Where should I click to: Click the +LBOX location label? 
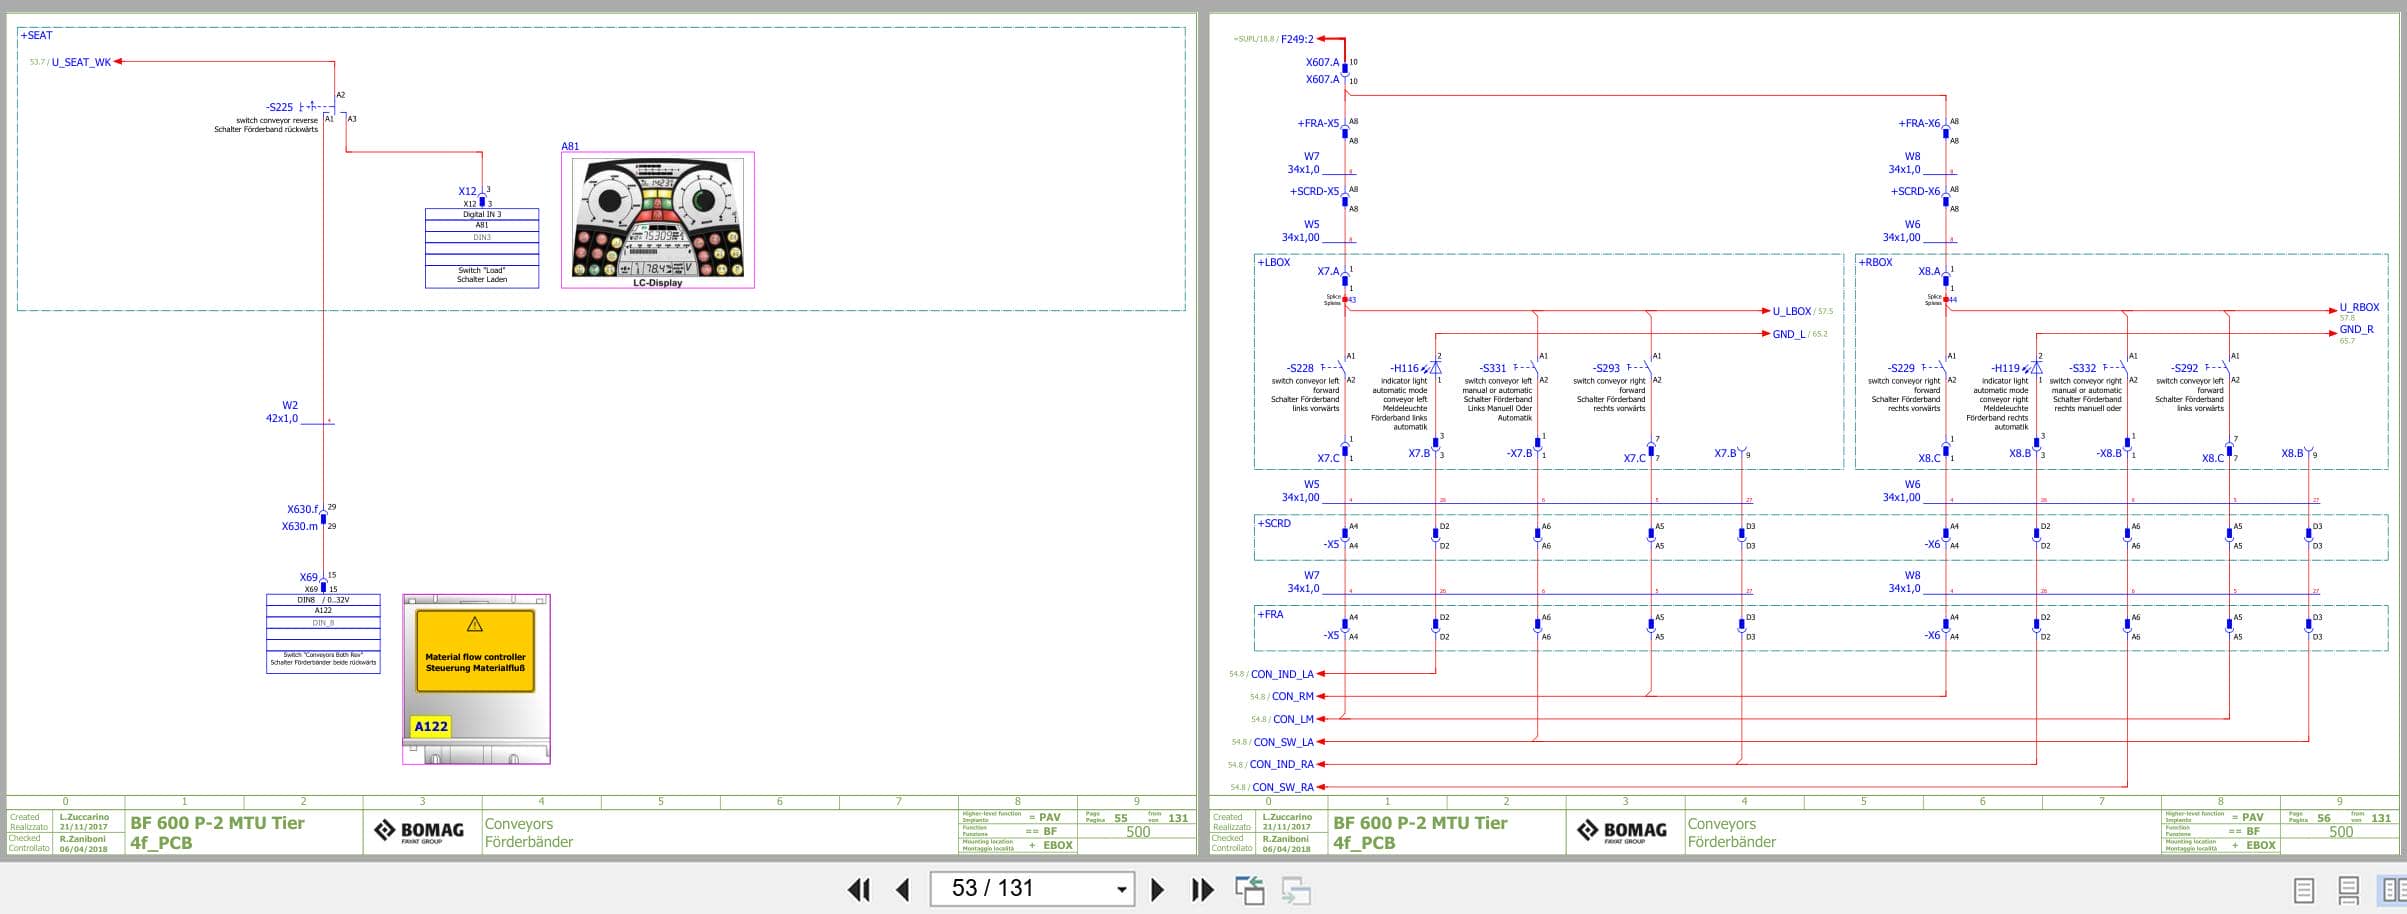click(1274, 263)
